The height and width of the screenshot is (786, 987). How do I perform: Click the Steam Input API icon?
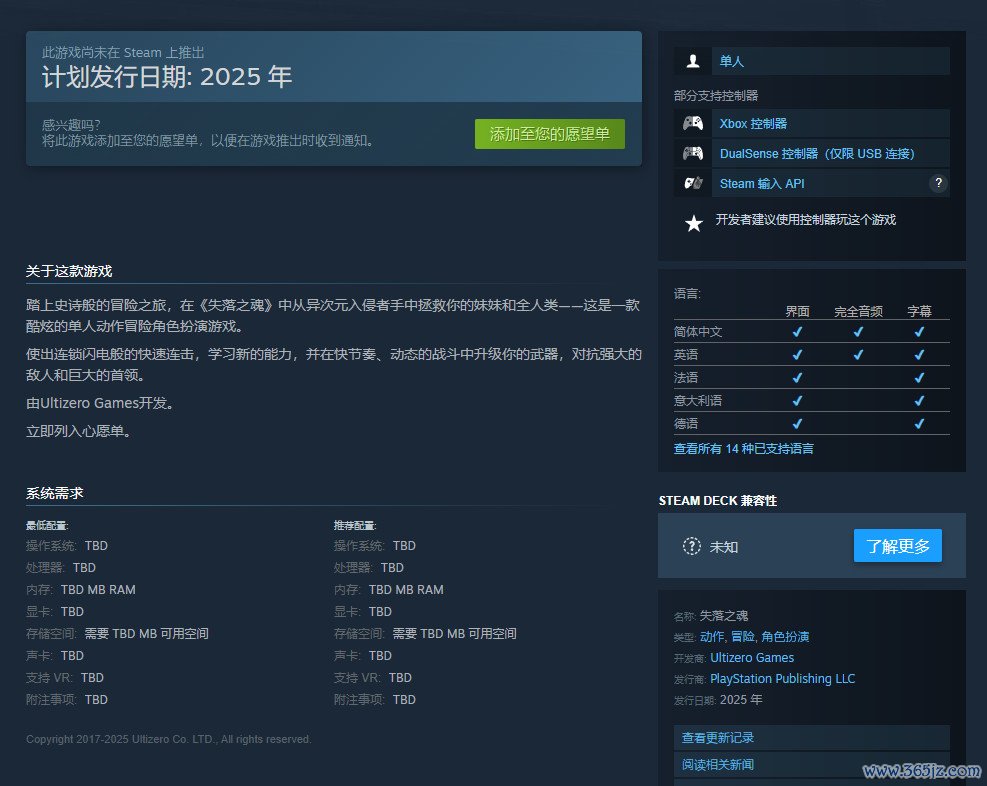pos(693,183)
